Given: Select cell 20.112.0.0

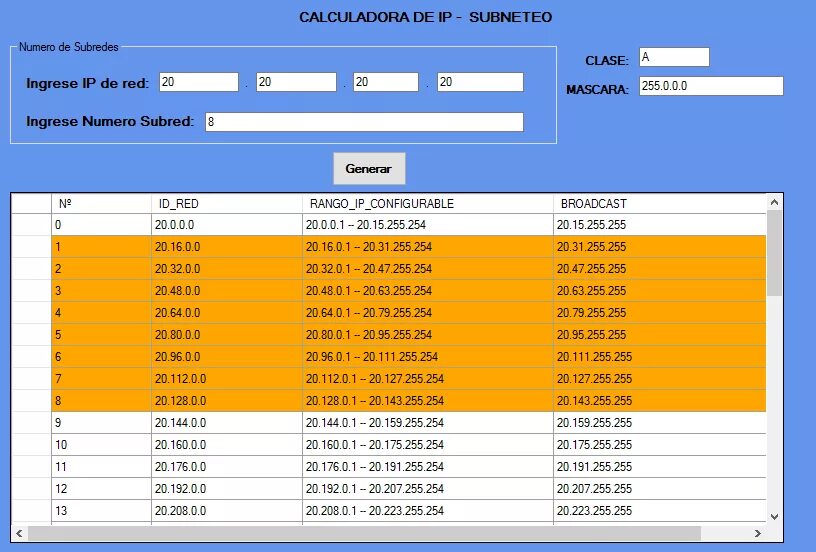Looking at the screenshot, I should click(227, 379).
